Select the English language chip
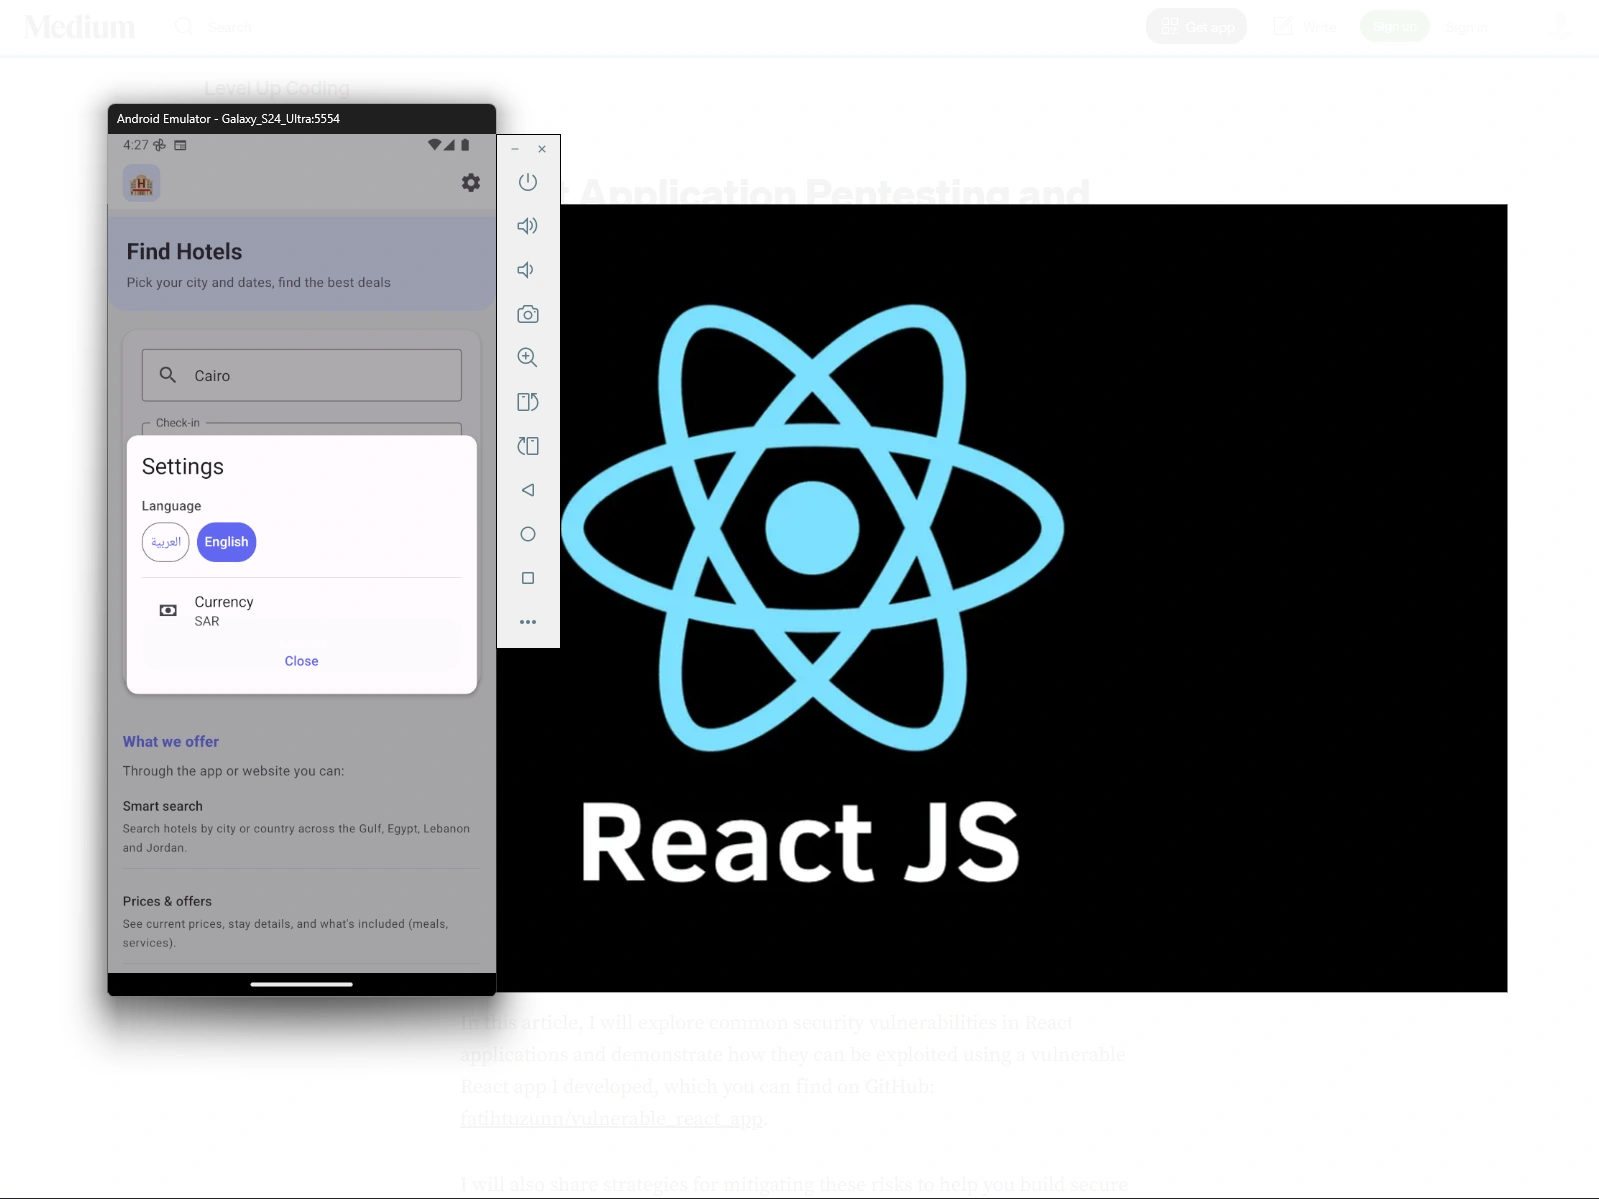The width and height of the screenshot is (1599, 1199). click(x=227, y=542)
